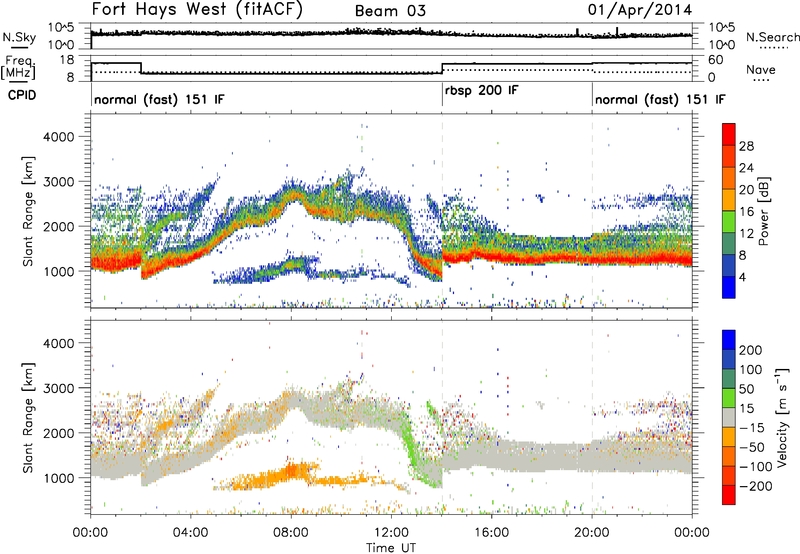Select the 'CPID' row label
800x554 pixels.
22,95
